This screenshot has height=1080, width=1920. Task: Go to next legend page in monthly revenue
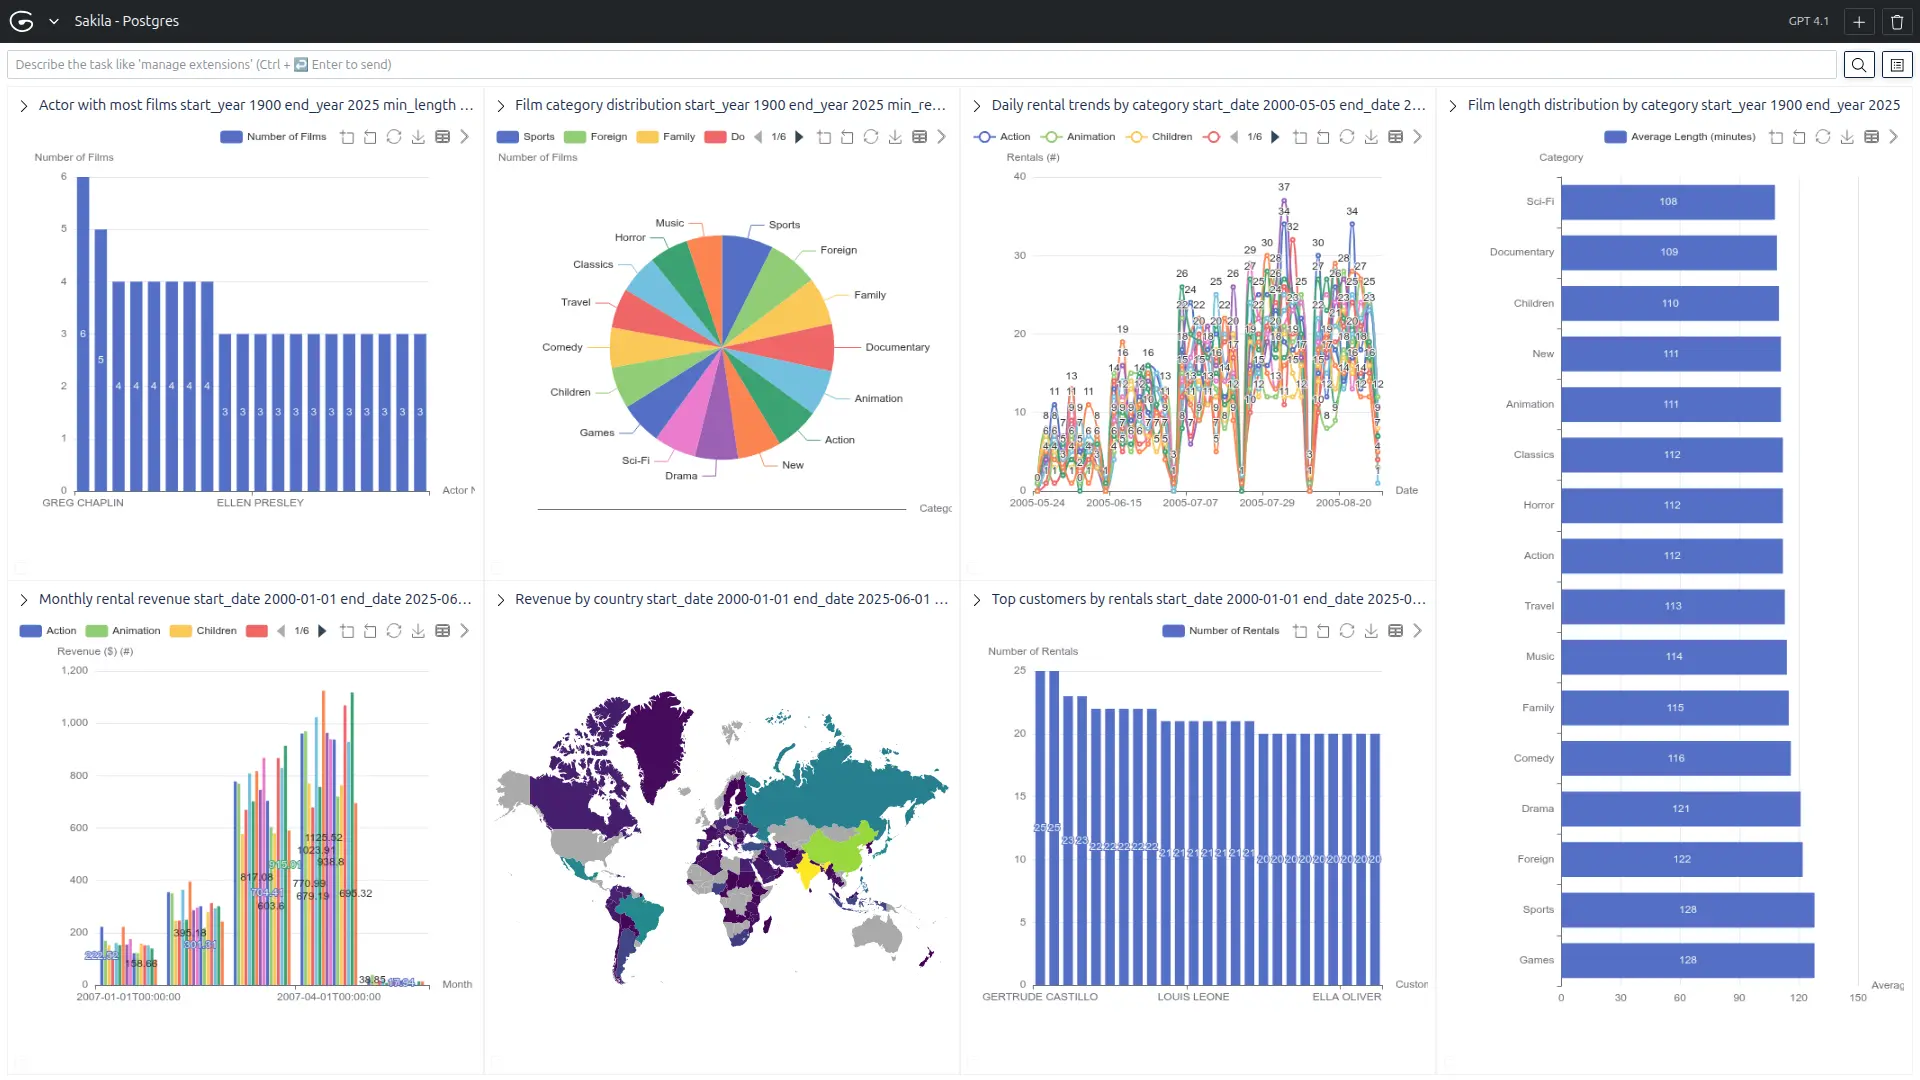(322, 631)
